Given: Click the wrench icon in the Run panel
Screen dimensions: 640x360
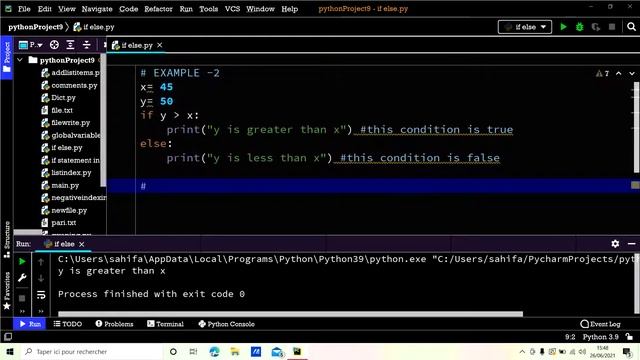Looking at the screenshot, I should click(22, 278).
